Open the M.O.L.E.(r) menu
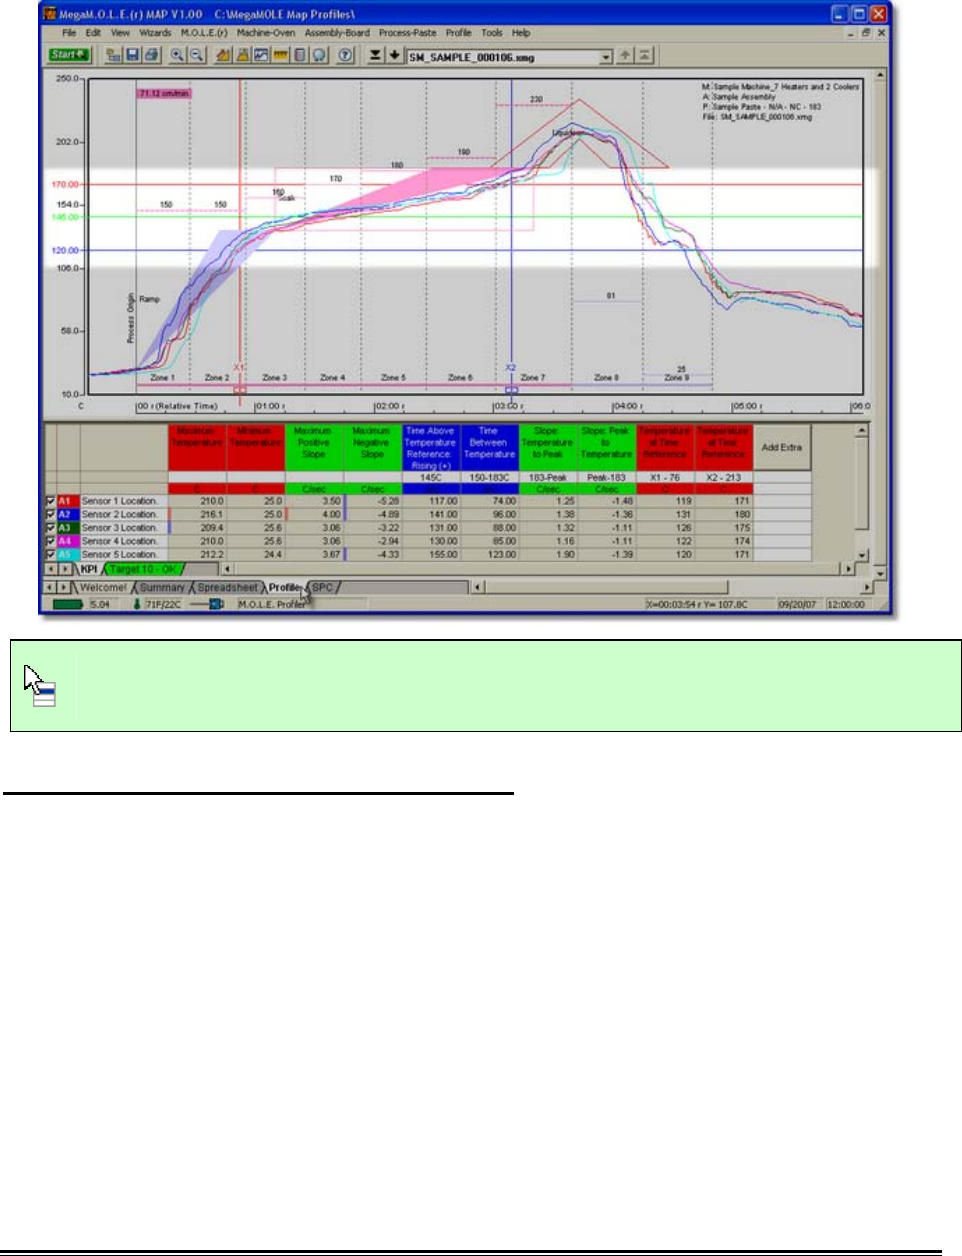The image size is (962, 1256). [x=204, y=33]
